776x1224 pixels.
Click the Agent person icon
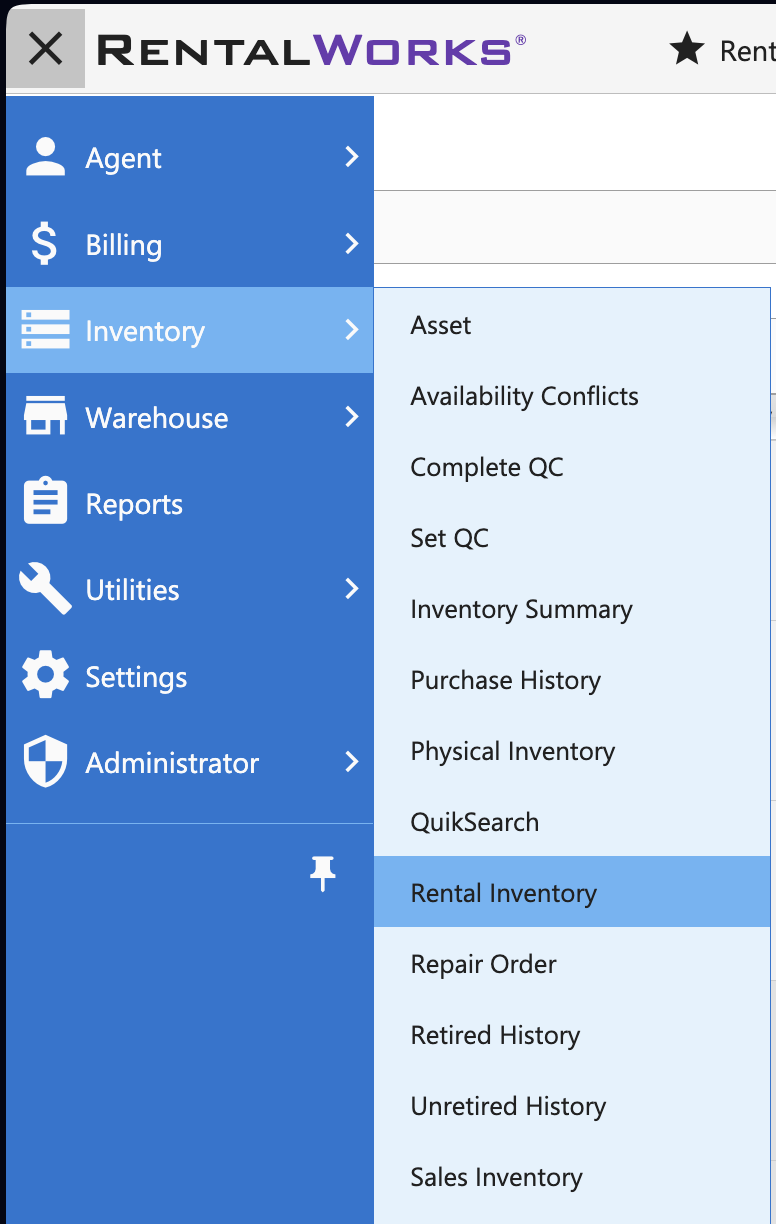point(45,157)
